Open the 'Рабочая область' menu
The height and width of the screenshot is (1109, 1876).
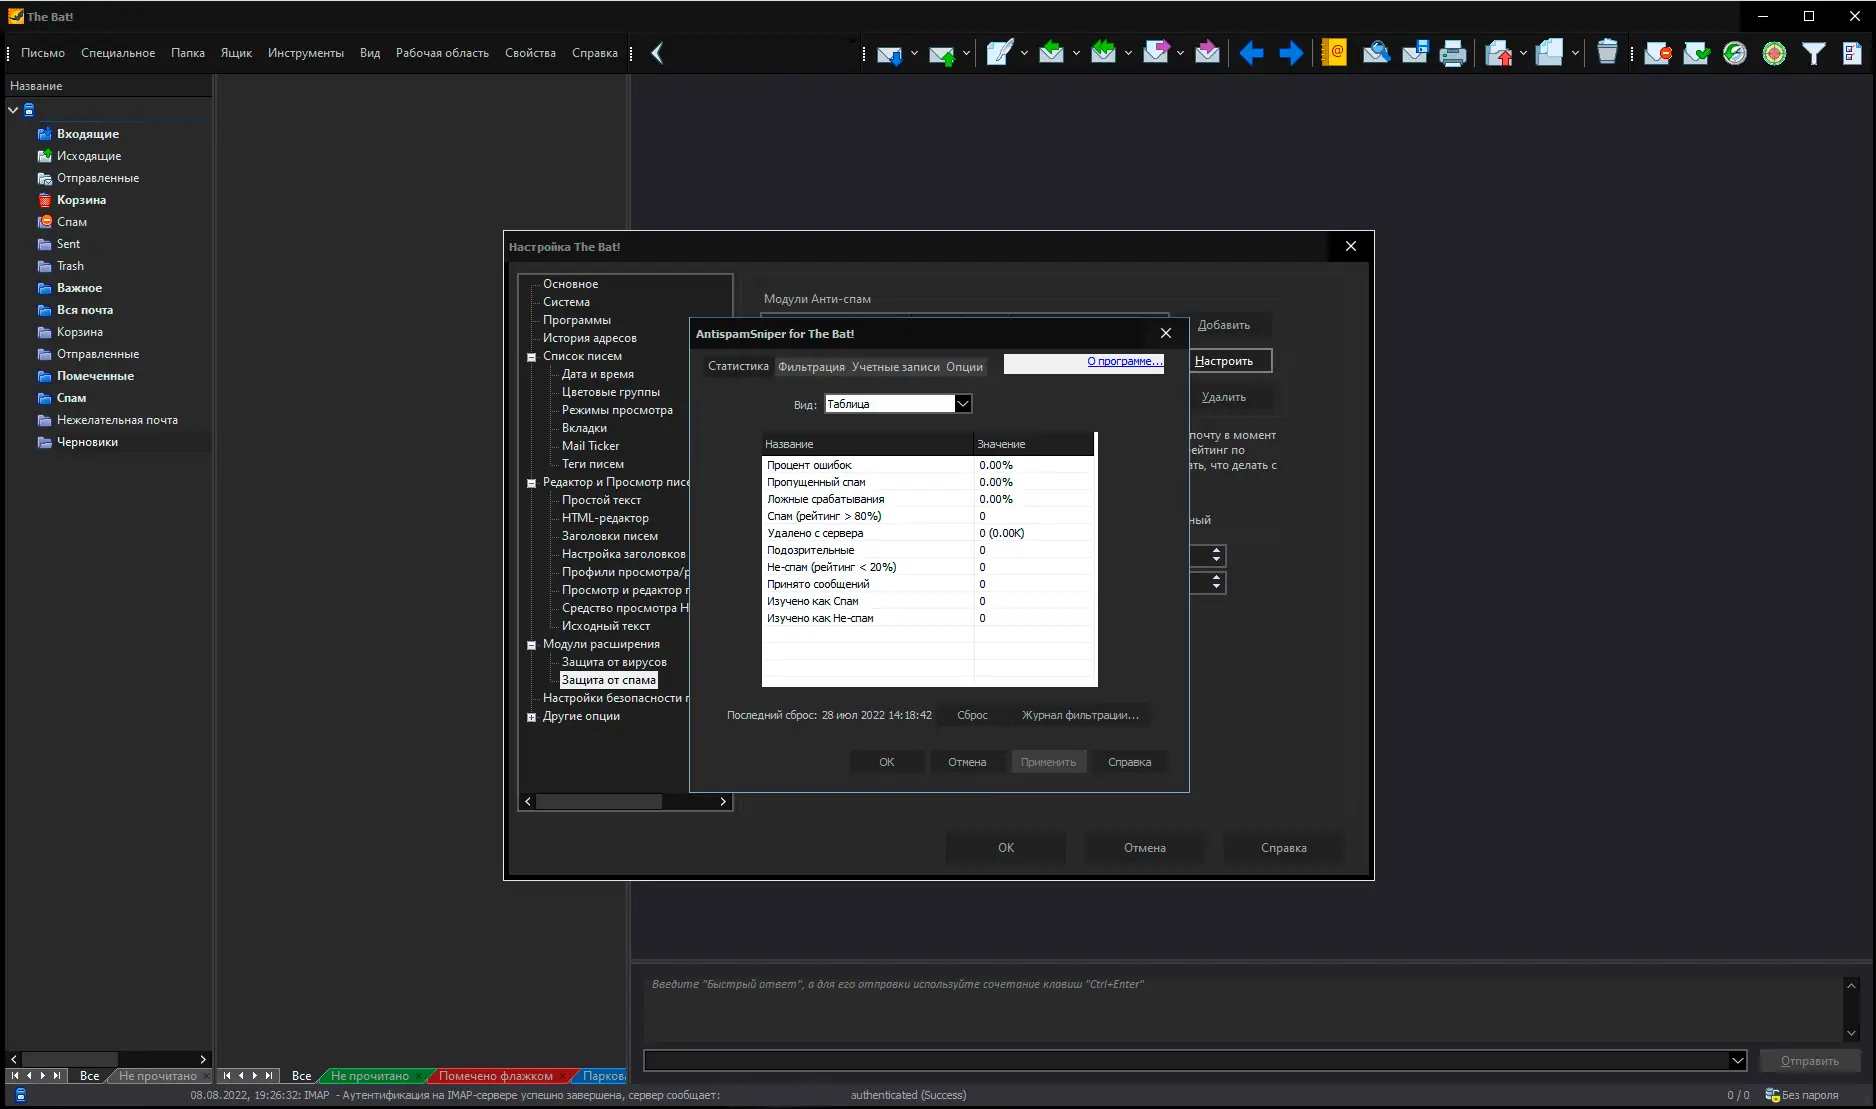pyautogui.click(x=442, y=53)
